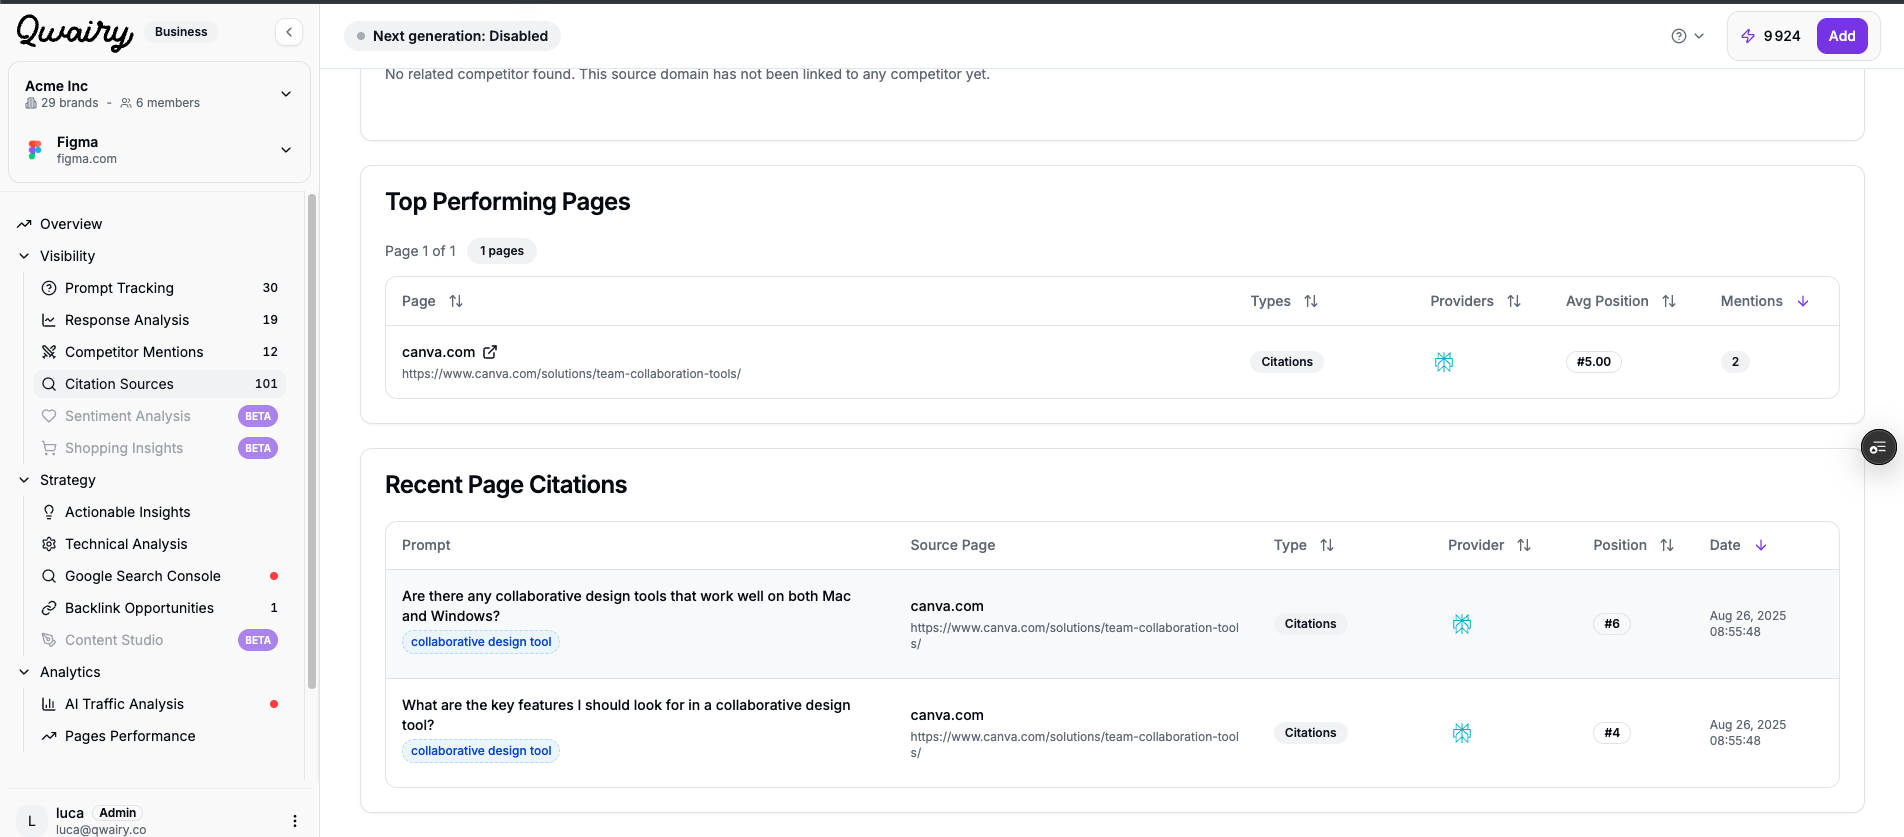Open the floating checklist button on right edge
This screenshot has width=1904, height=837.
1878,447
